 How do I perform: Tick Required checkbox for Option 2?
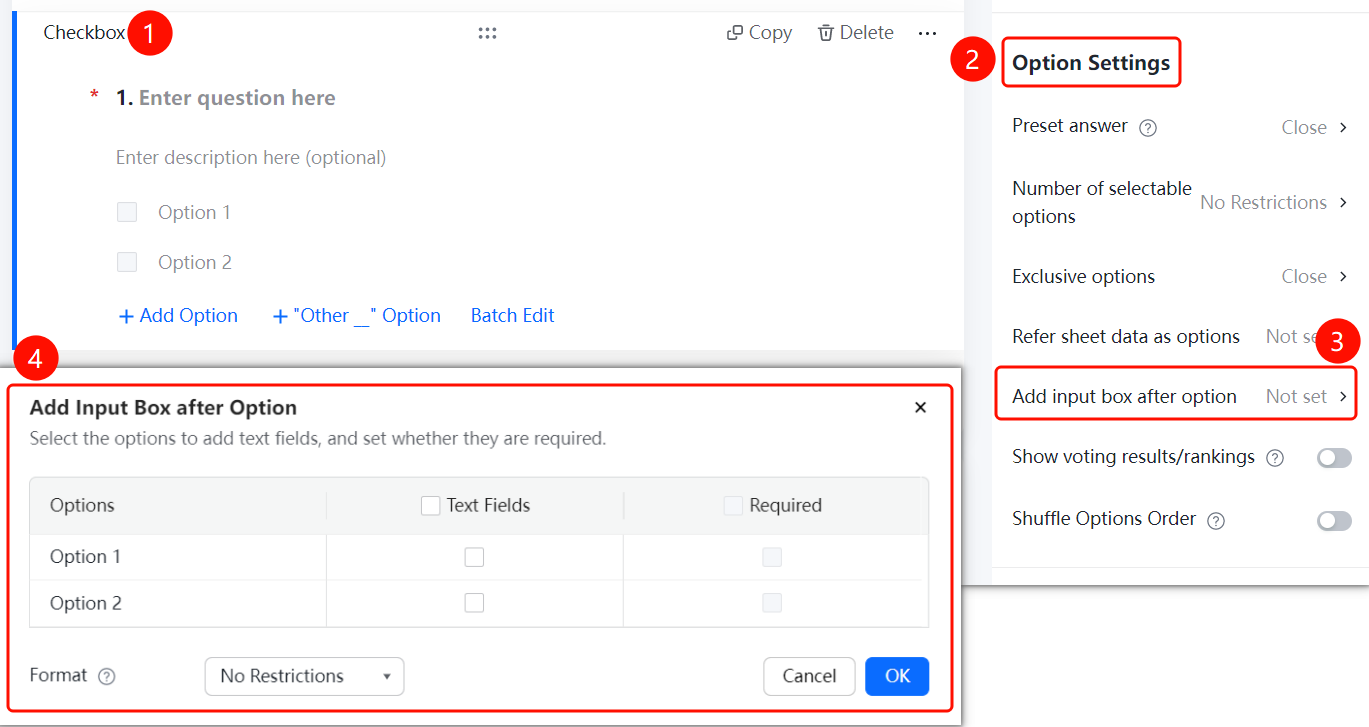click(x=772, y=603)
